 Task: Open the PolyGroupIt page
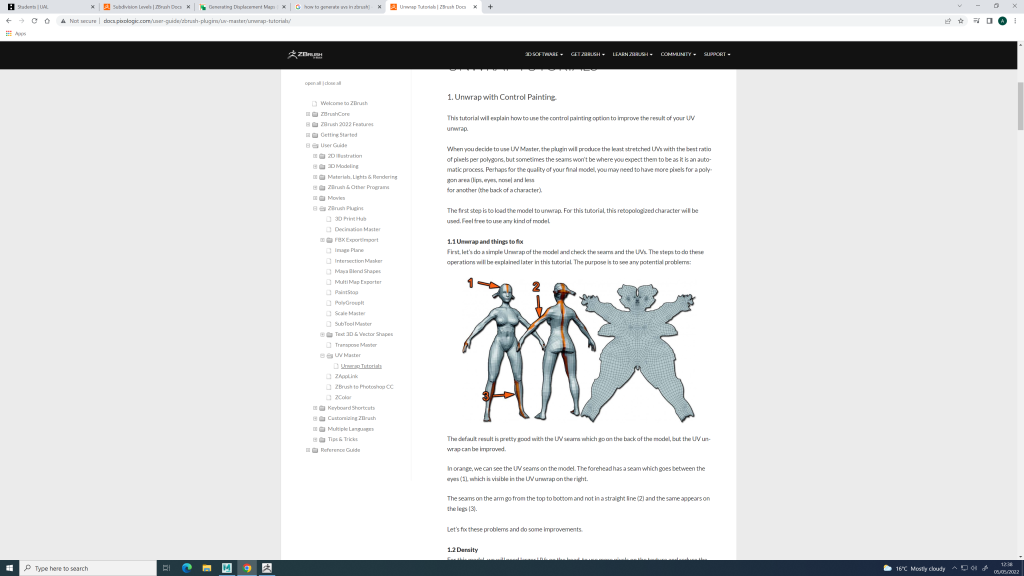coord(349,302)
